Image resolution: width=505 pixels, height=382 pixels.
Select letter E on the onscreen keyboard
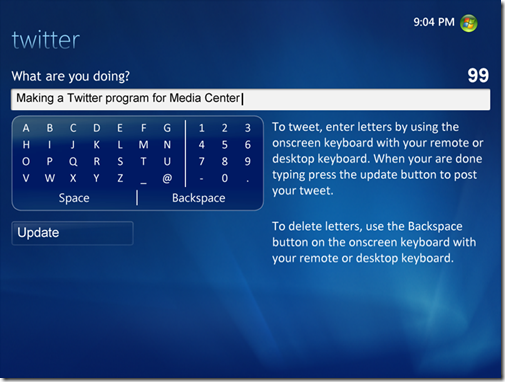click(x=120, y=128)
